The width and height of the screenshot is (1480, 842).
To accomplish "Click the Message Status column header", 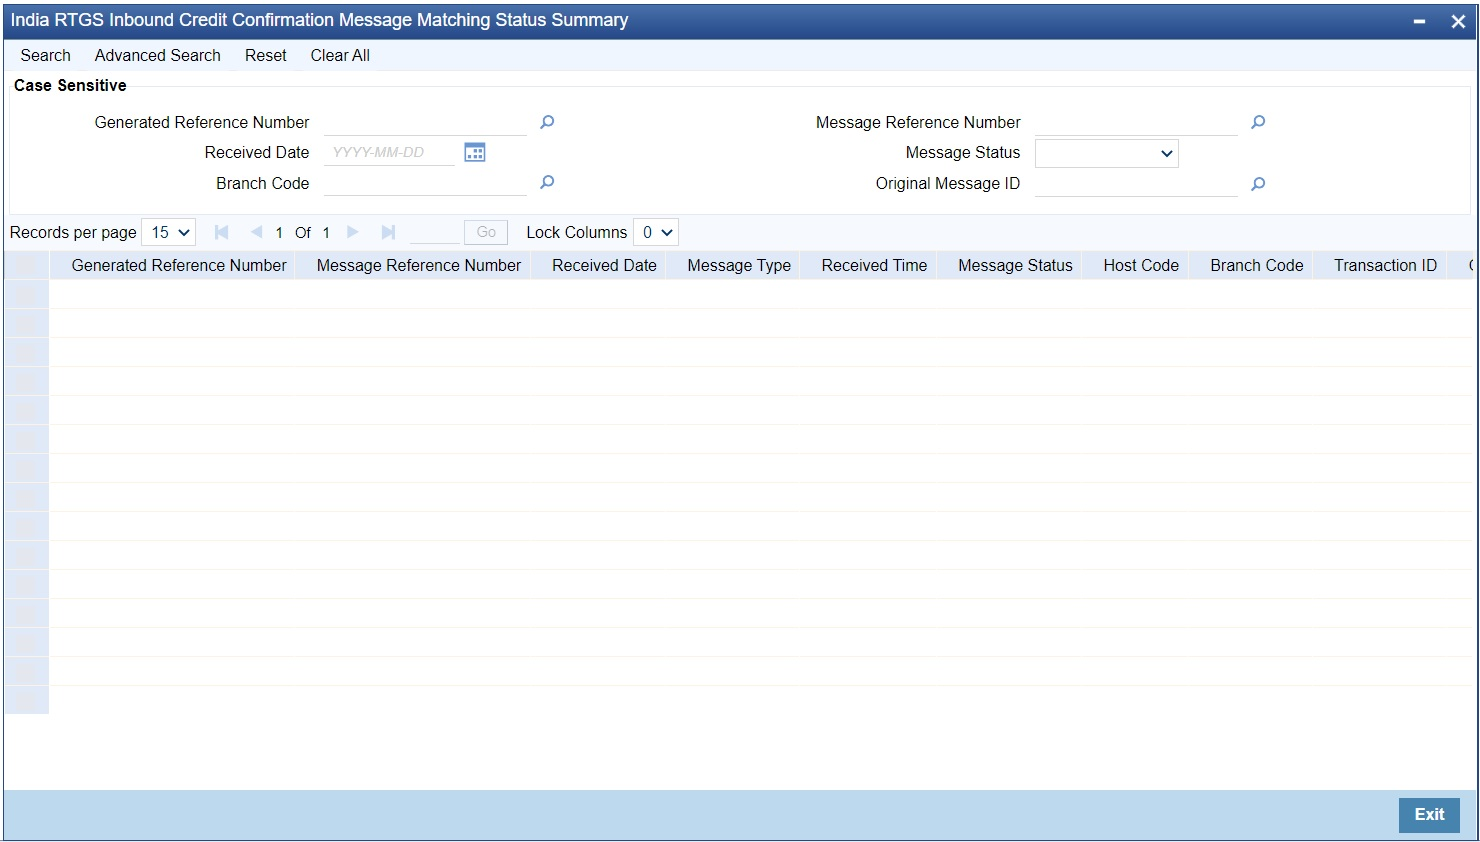I will click(x=1015, y=265).
